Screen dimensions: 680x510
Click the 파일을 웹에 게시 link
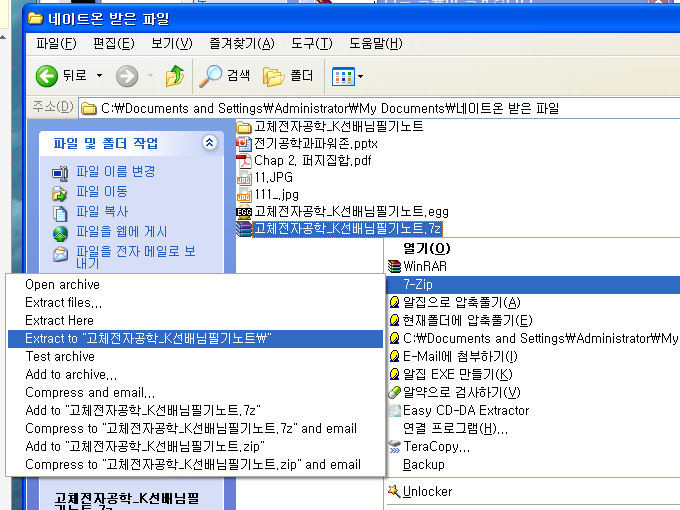click(121, 231)
